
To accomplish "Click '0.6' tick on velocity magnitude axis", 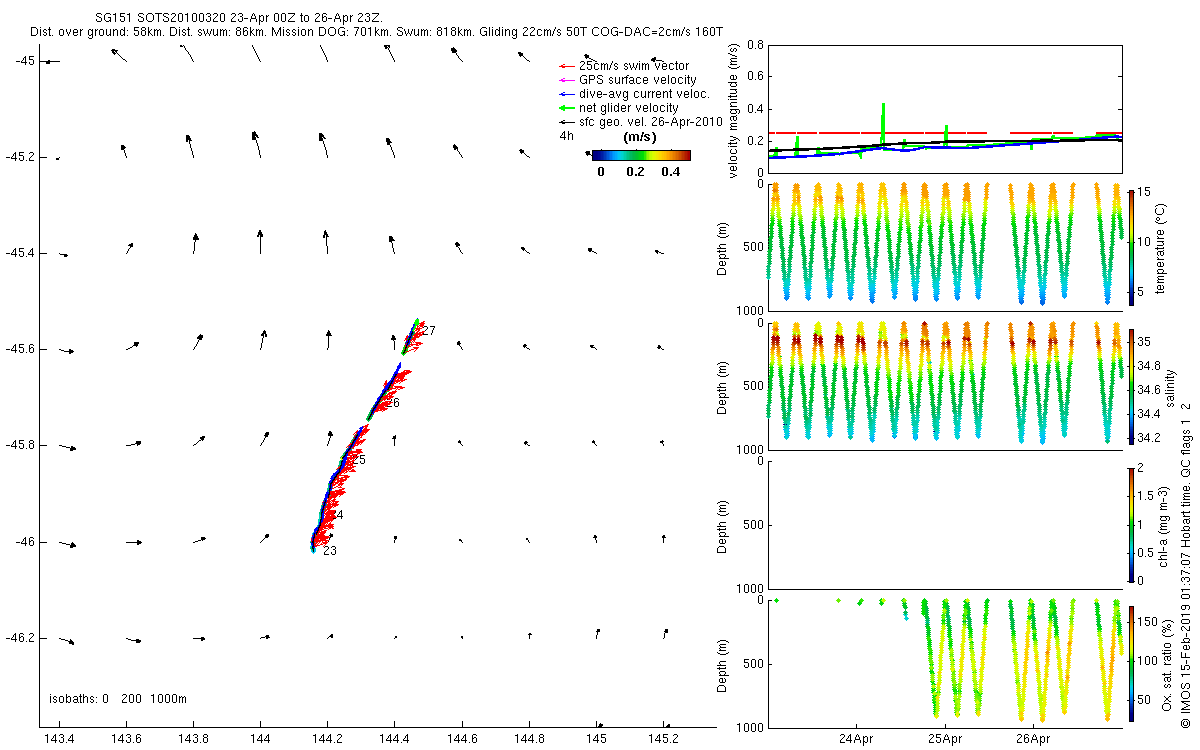I will click(x=755, y=77).
